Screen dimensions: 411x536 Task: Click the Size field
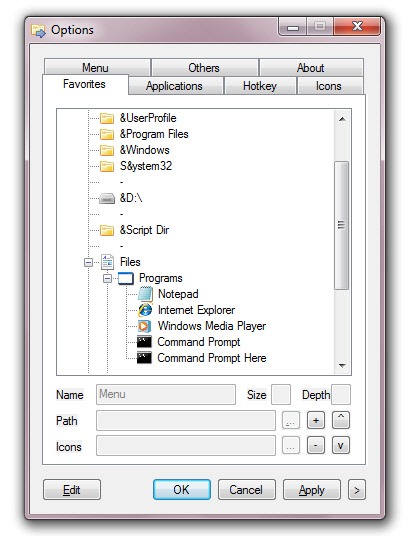pos(281,394)
